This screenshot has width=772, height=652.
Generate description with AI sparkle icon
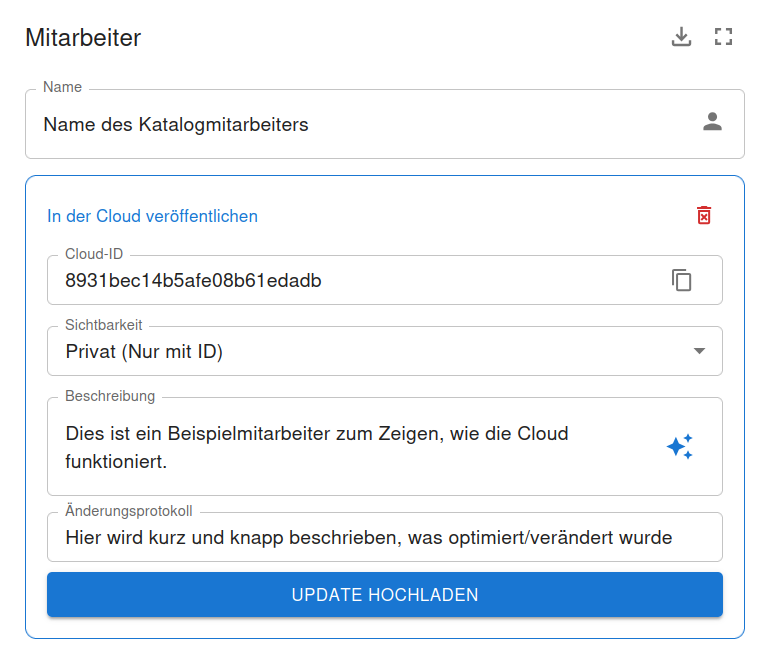(x=680, y=447)
